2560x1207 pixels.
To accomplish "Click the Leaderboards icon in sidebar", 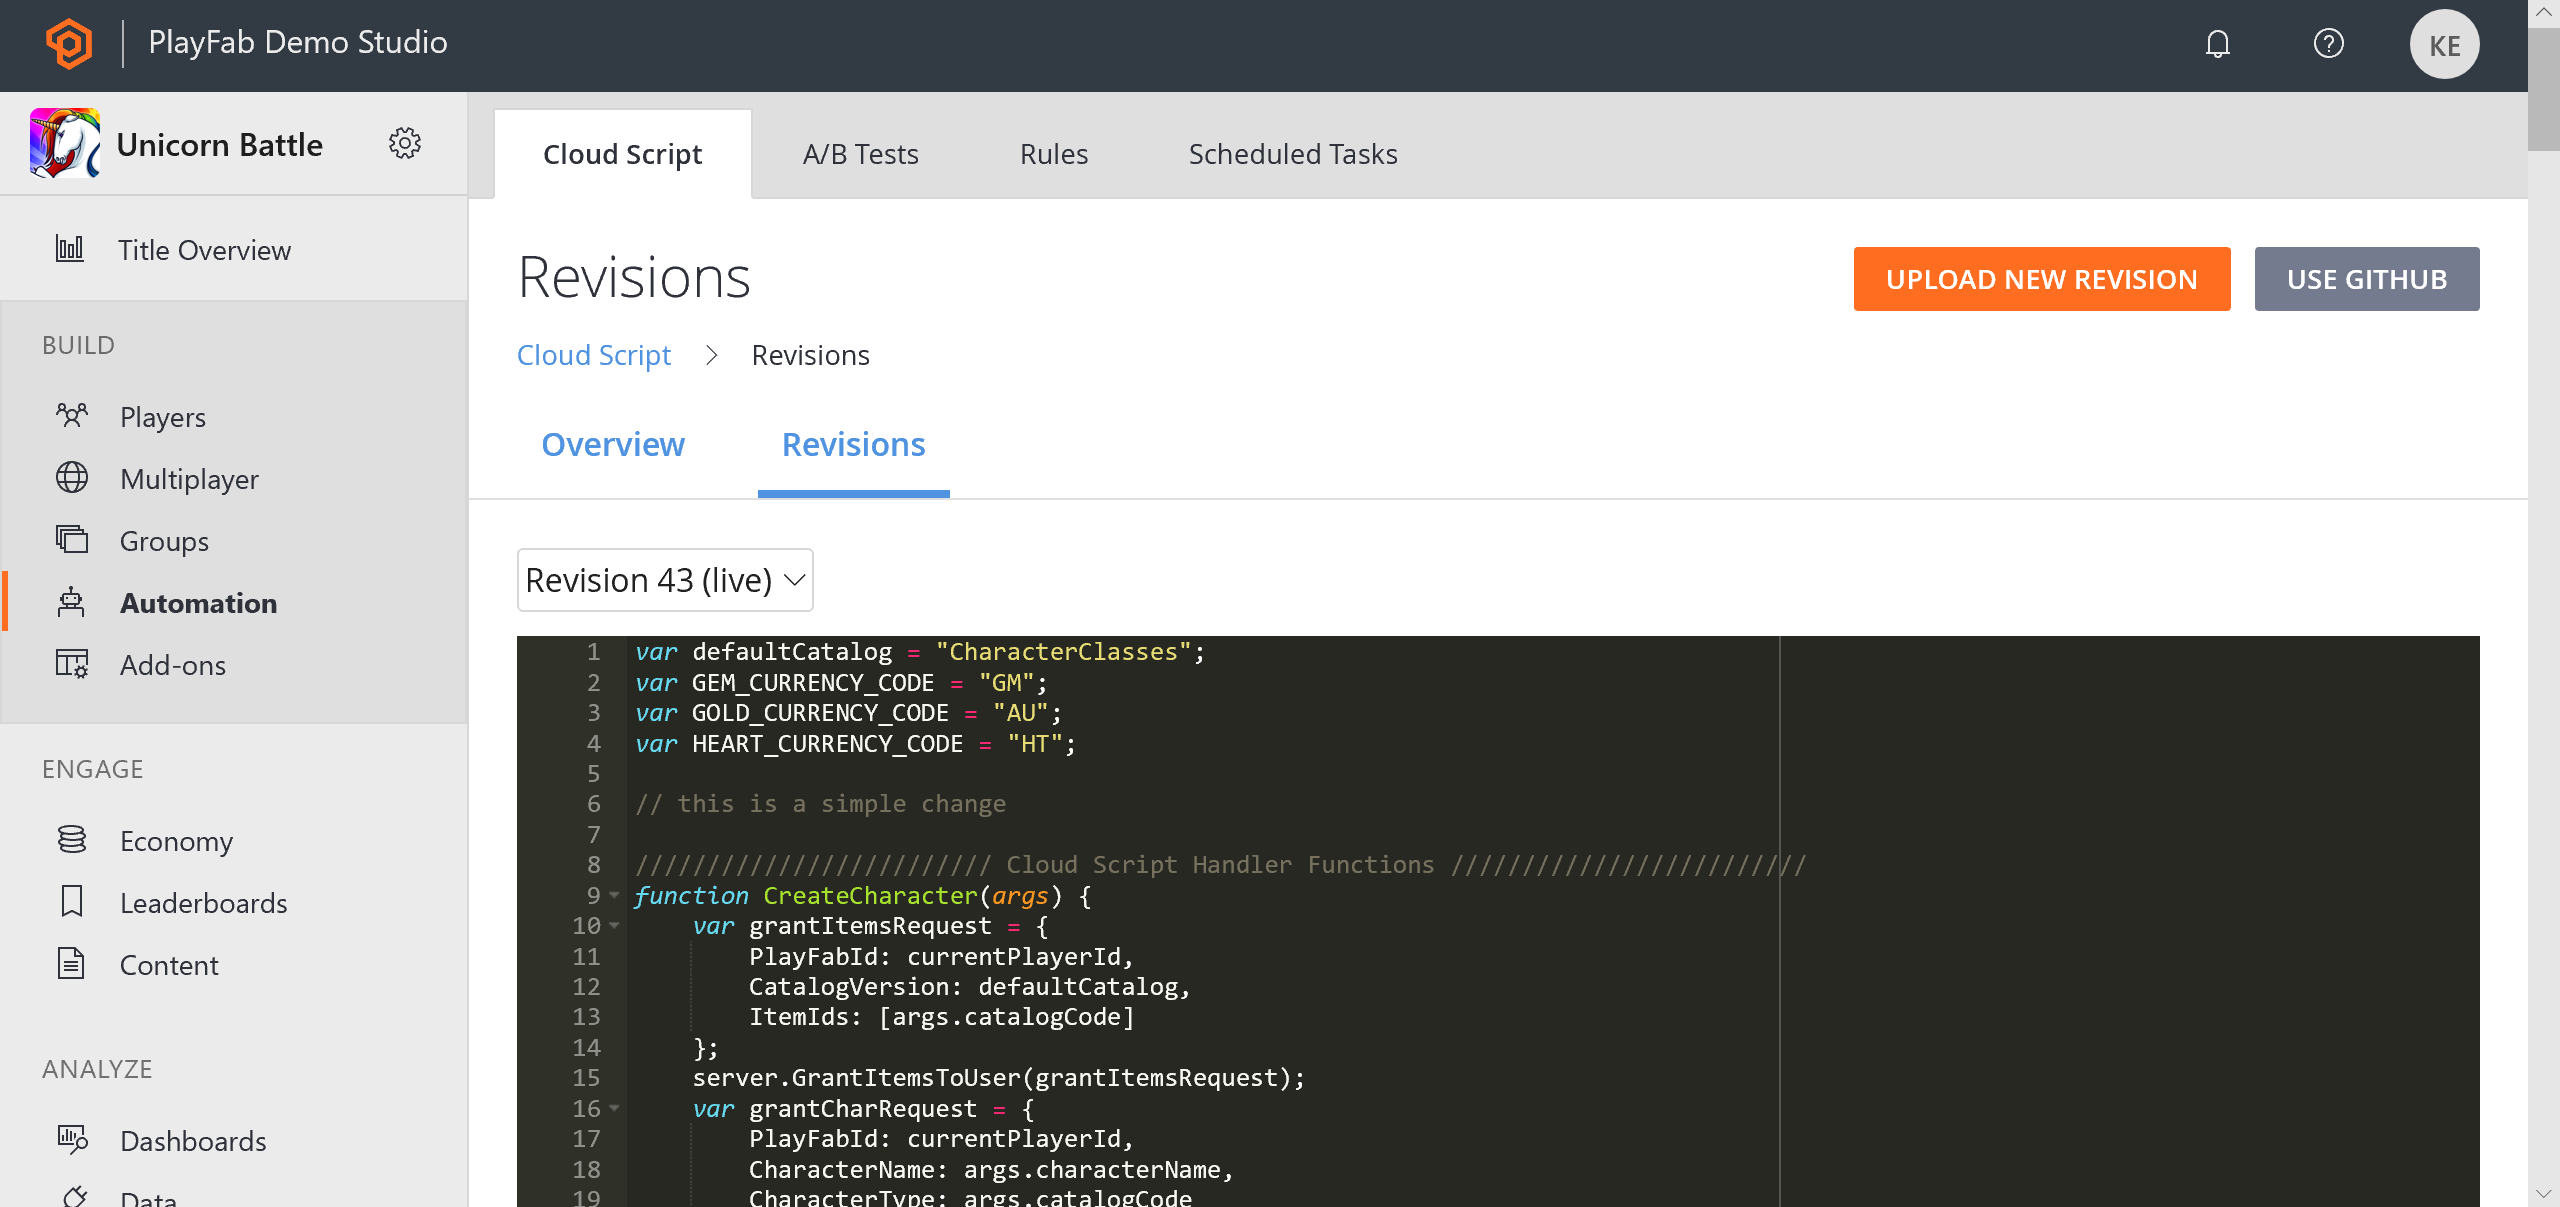I will click(72, 902).
